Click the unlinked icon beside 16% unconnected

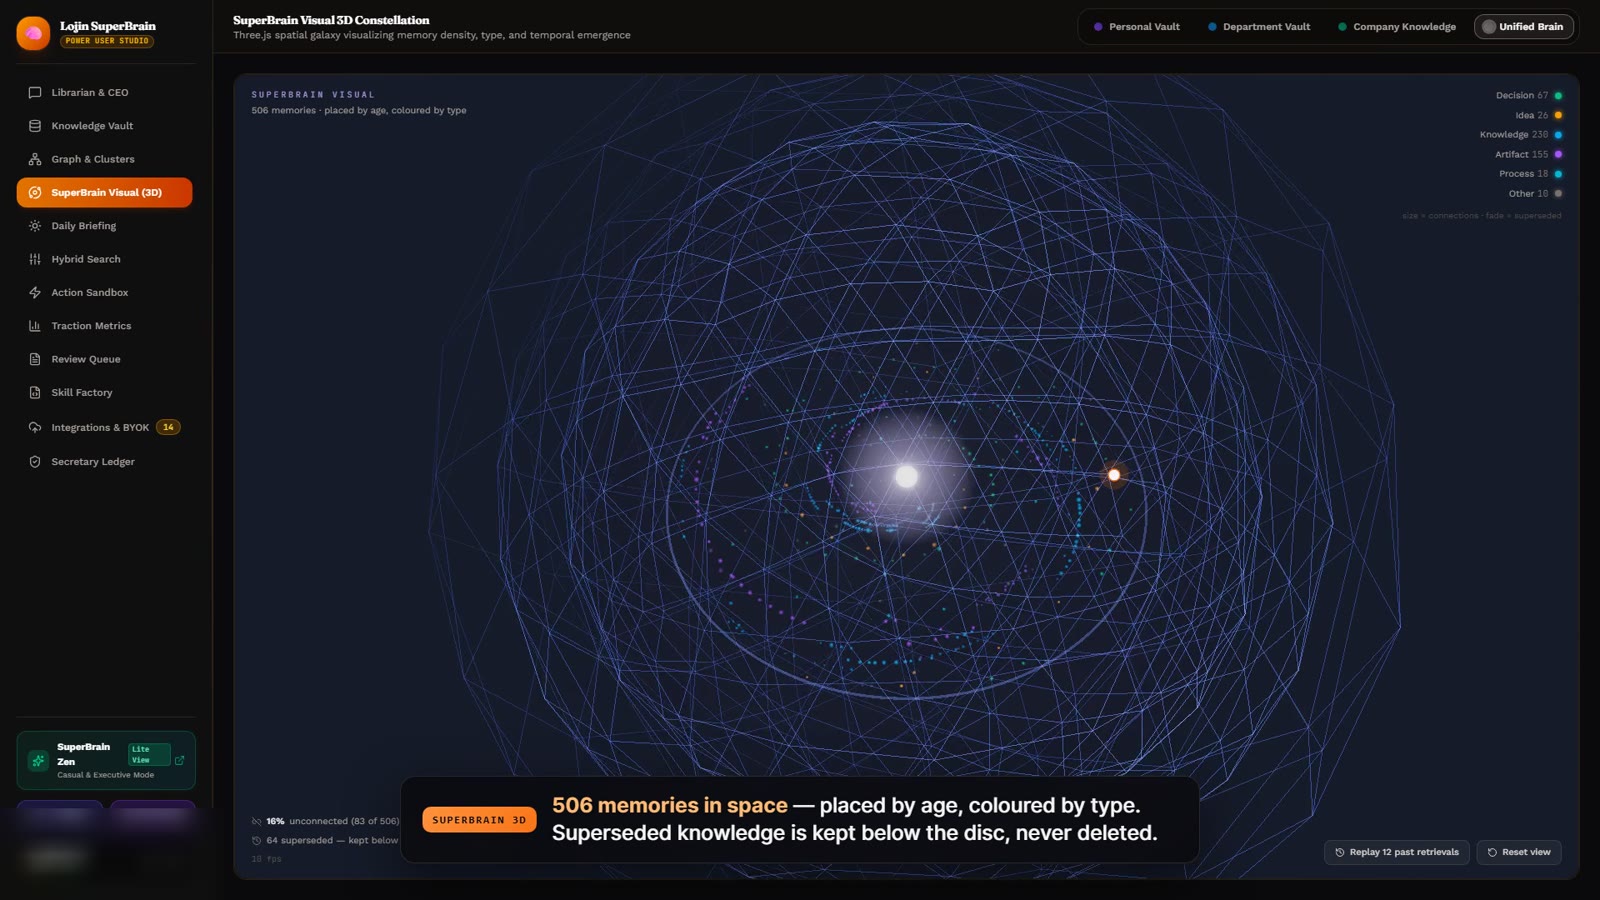pos(257,821)
